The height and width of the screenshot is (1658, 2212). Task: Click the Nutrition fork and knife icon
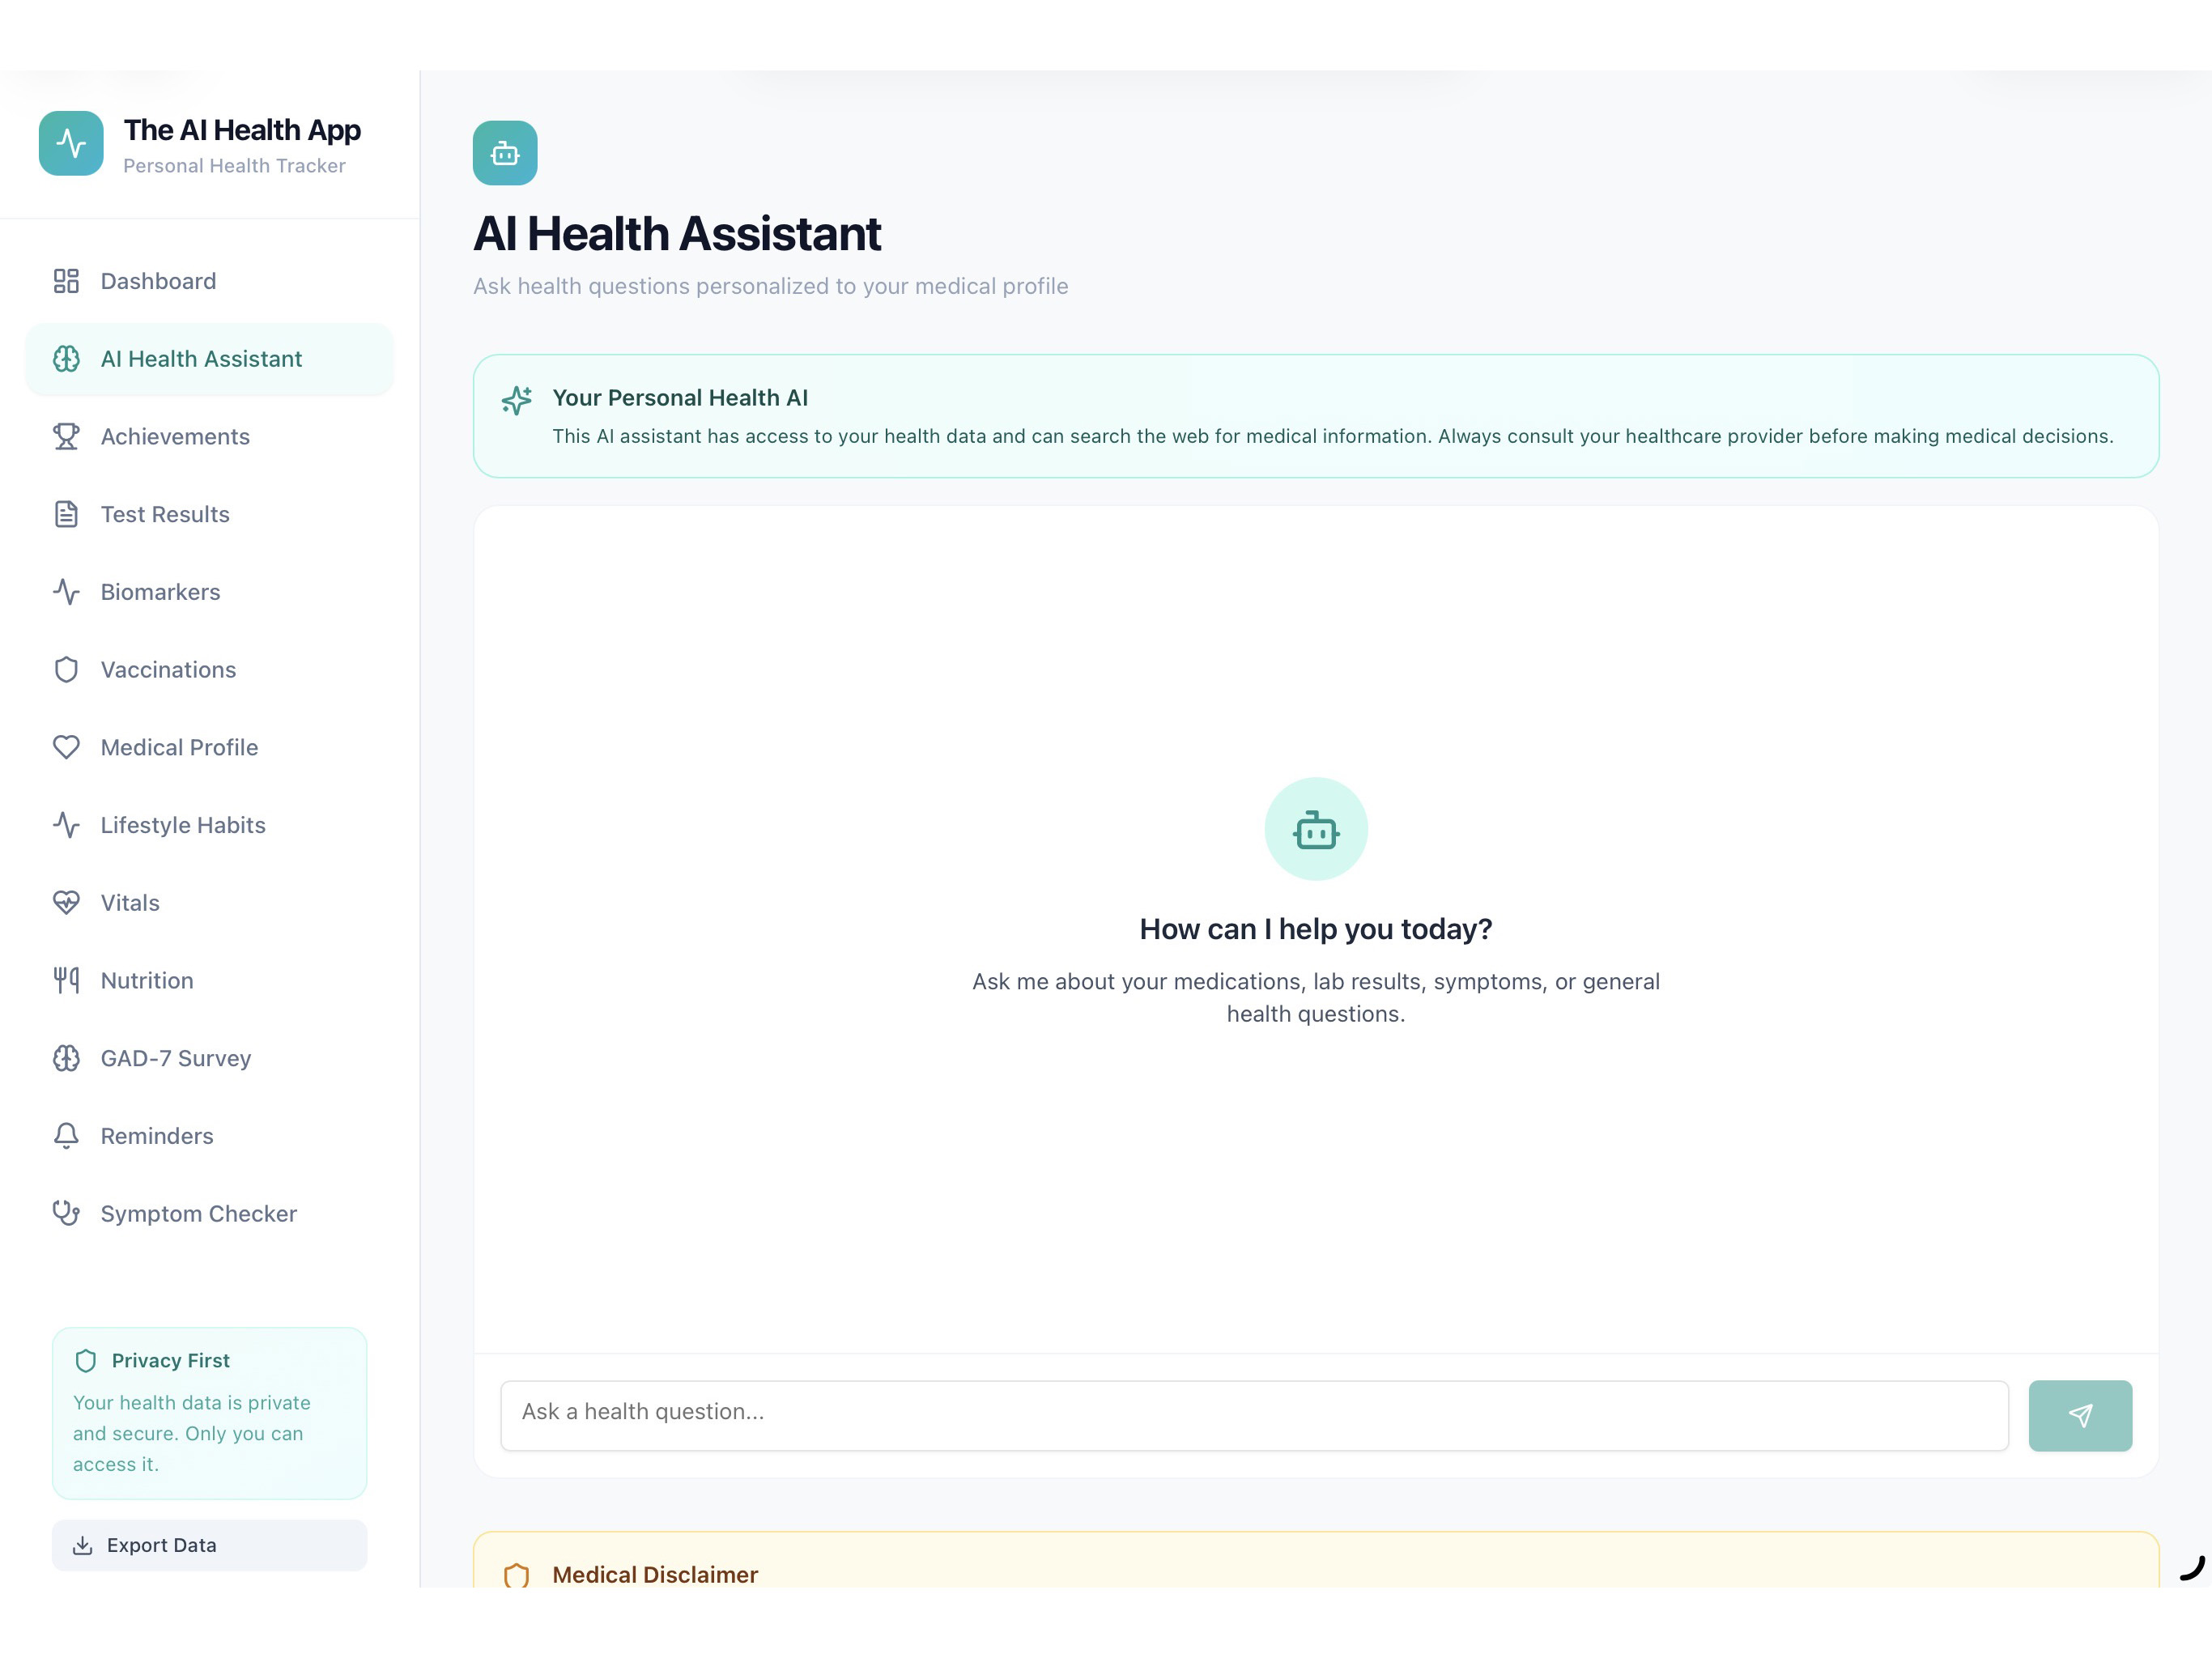tap(66, 980)
